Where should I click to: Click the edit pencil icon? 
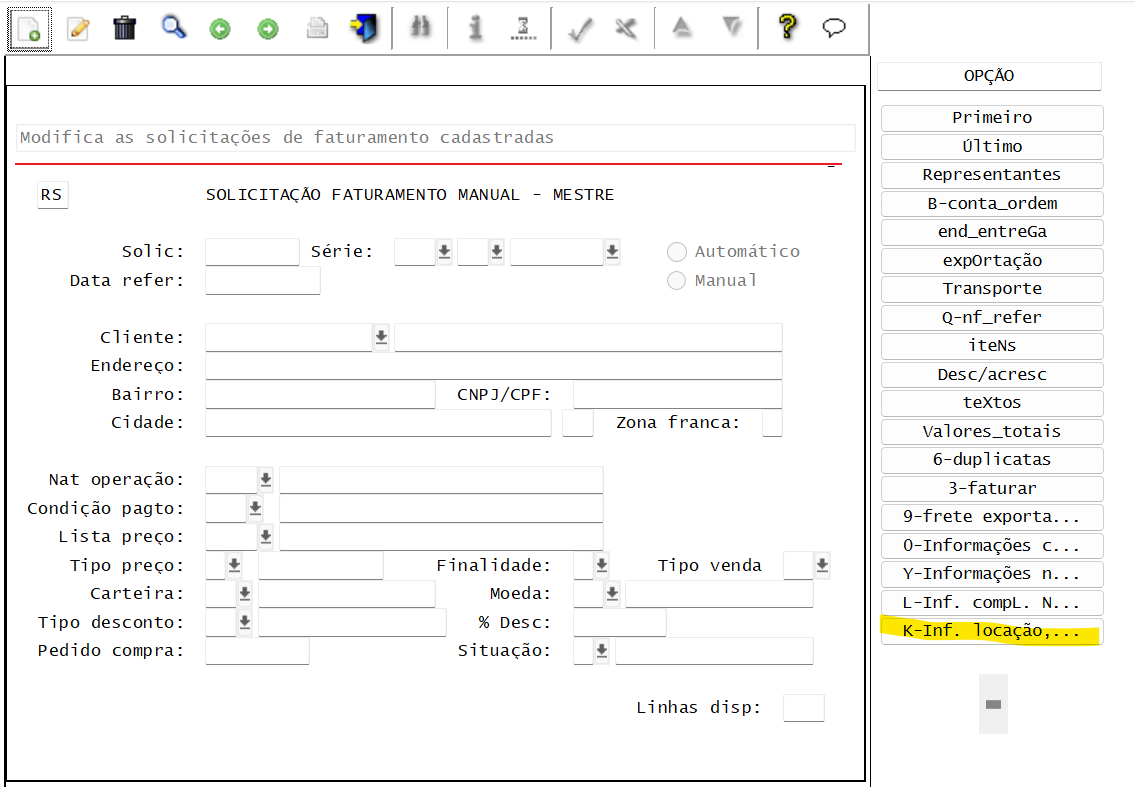pos(77,29)
